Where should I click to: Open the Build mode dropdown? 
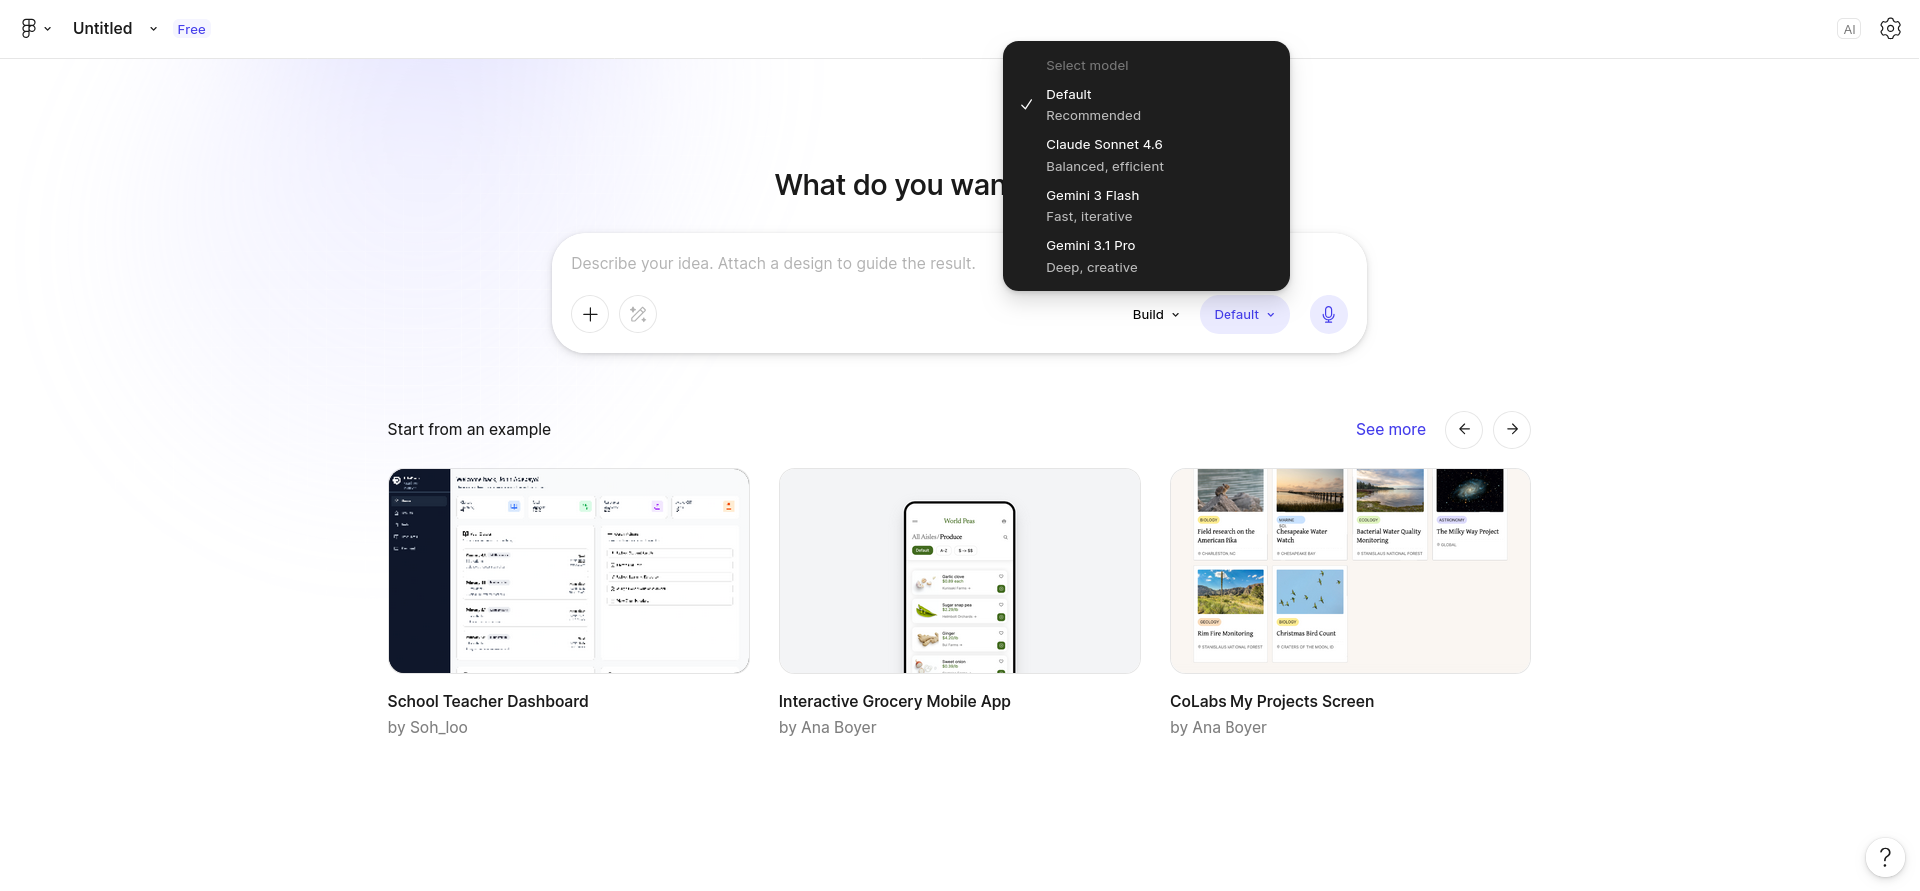[x=1156, y=314]
